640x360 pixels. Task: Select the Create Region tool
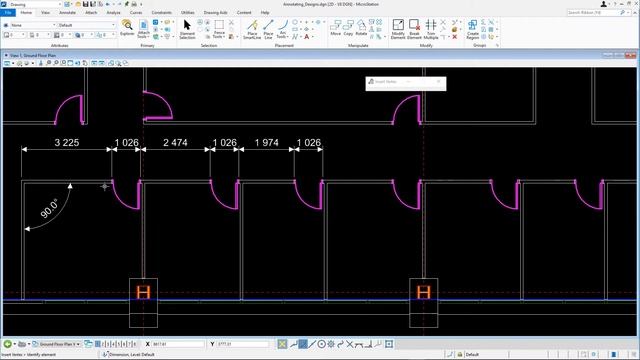tap(473, 29)
